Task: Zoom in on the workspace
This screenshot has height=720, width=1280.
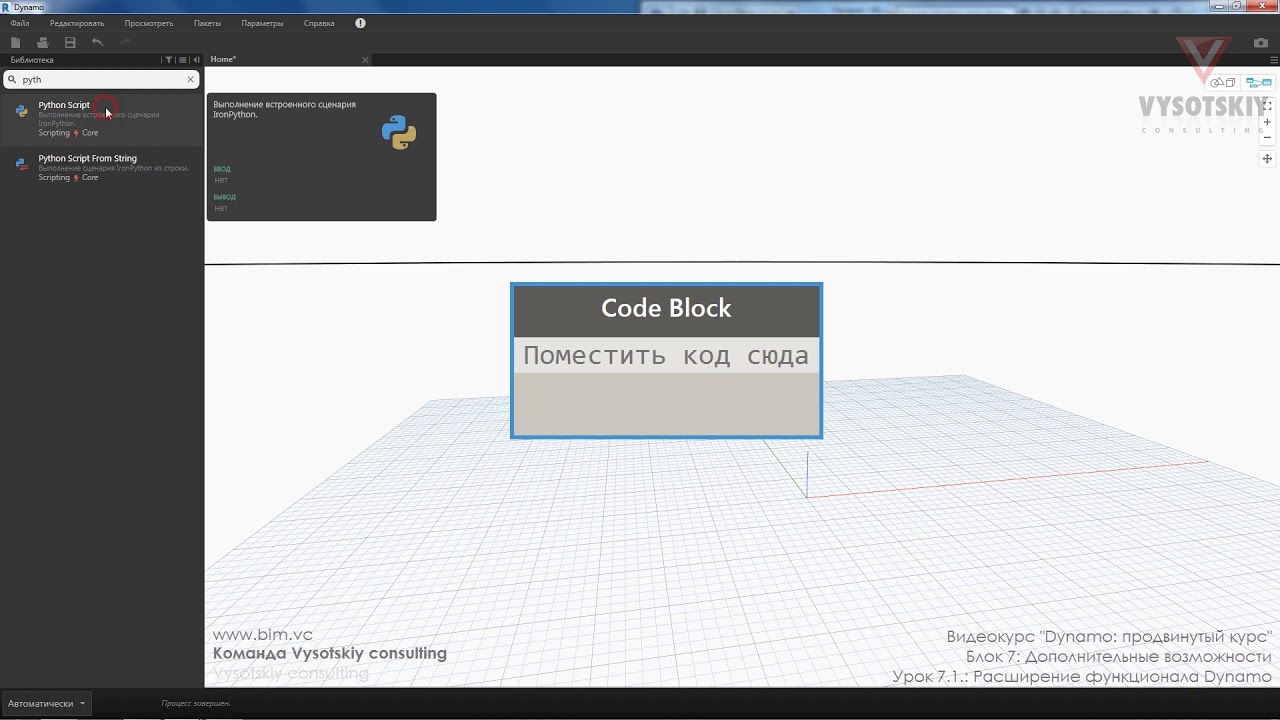Action: tap(1267, 122)
